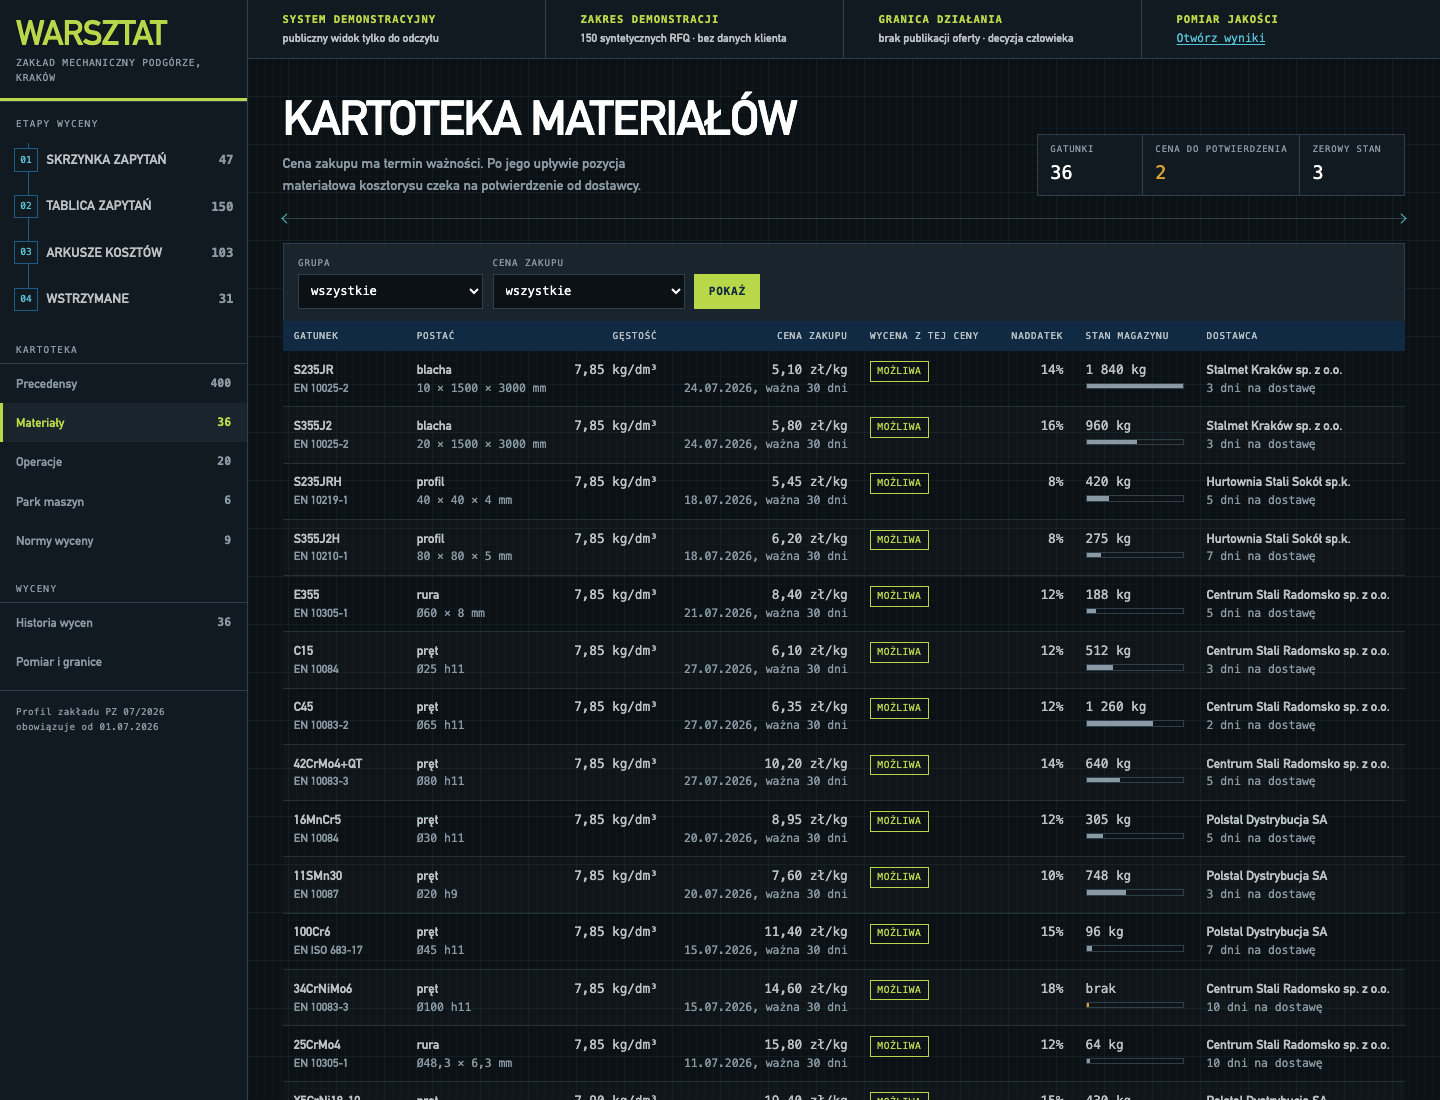Image resolution: width=1440 pixels, height=1100 pixels.
Task: Click the stock bar for C45 1 260 kg
Action: point(1134,723)
